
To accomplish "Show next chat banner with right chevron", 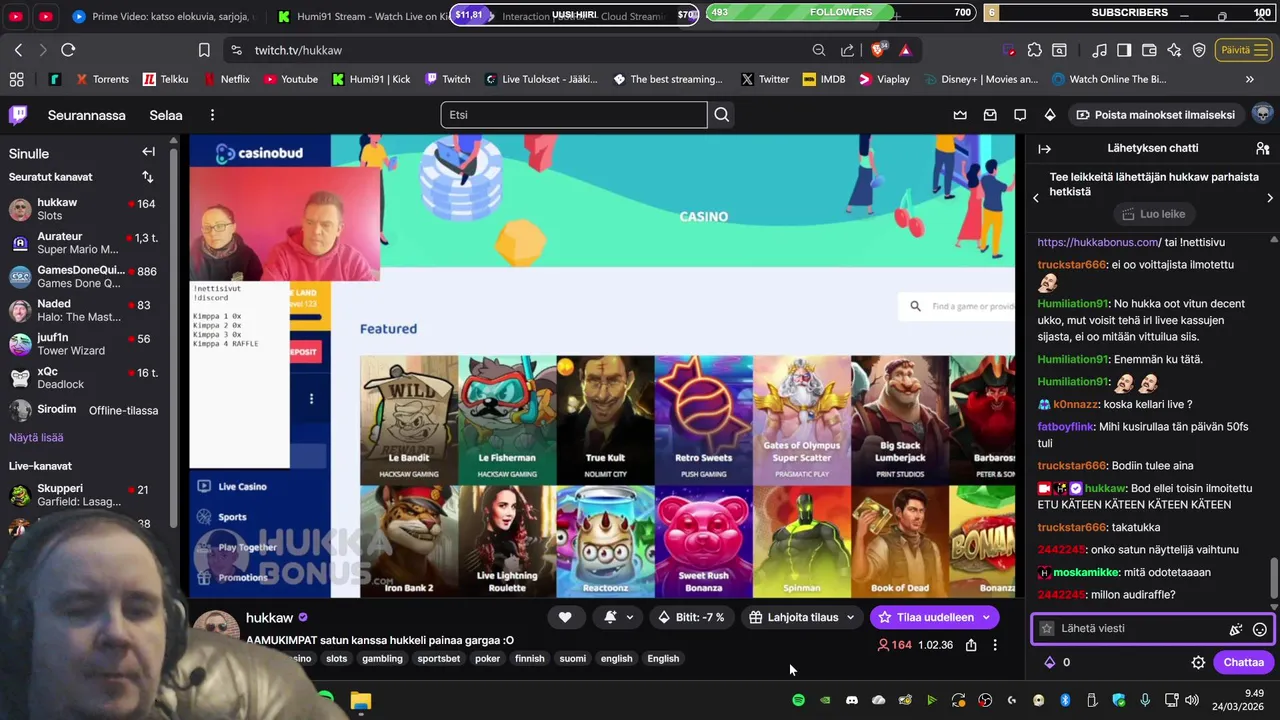I will coord(1270,198).
